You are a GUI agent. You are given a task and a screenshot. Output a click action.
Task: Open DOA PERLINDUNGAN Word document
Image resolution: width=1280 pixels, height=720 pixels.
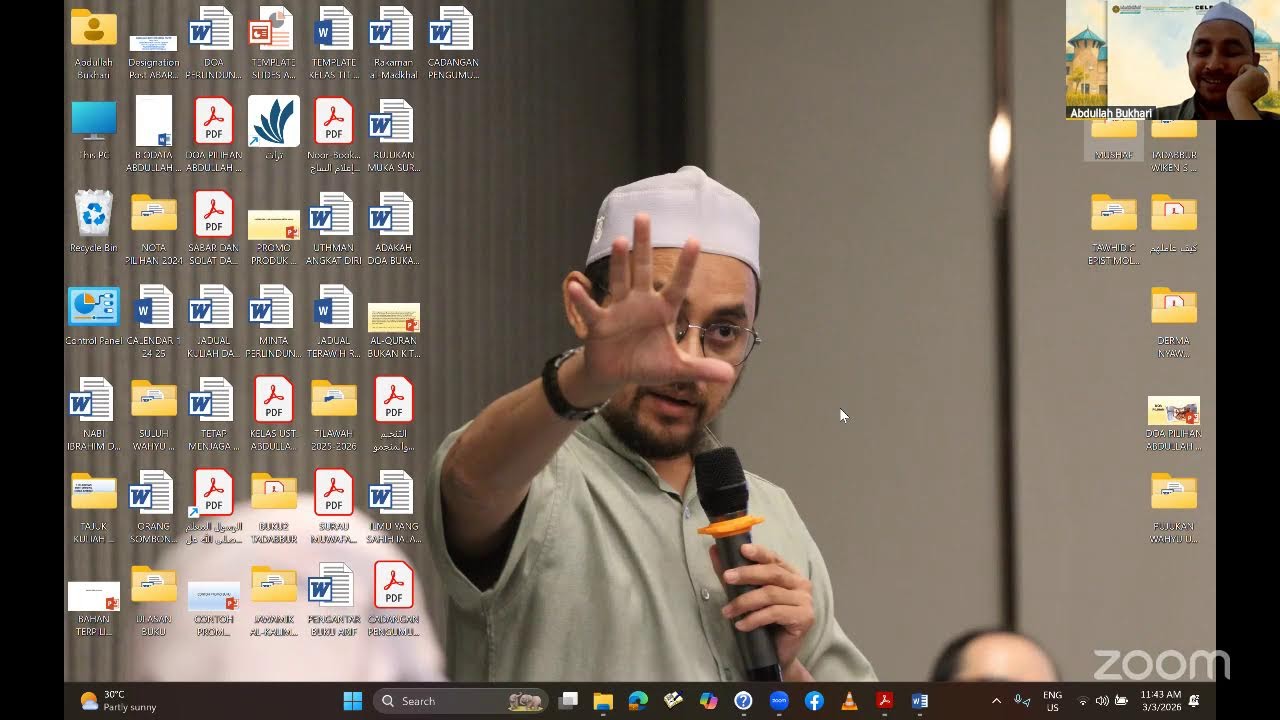(213, 45)
